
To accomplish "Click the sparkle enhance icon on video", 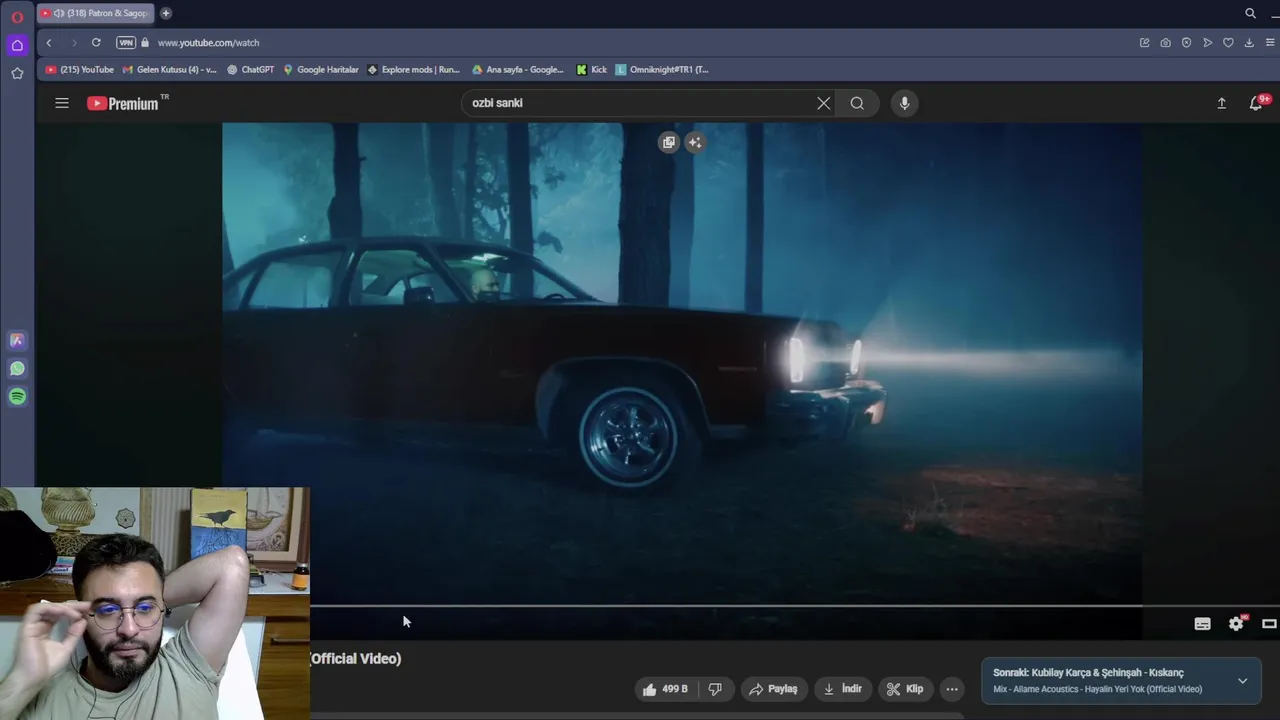I will coord(695,142).
